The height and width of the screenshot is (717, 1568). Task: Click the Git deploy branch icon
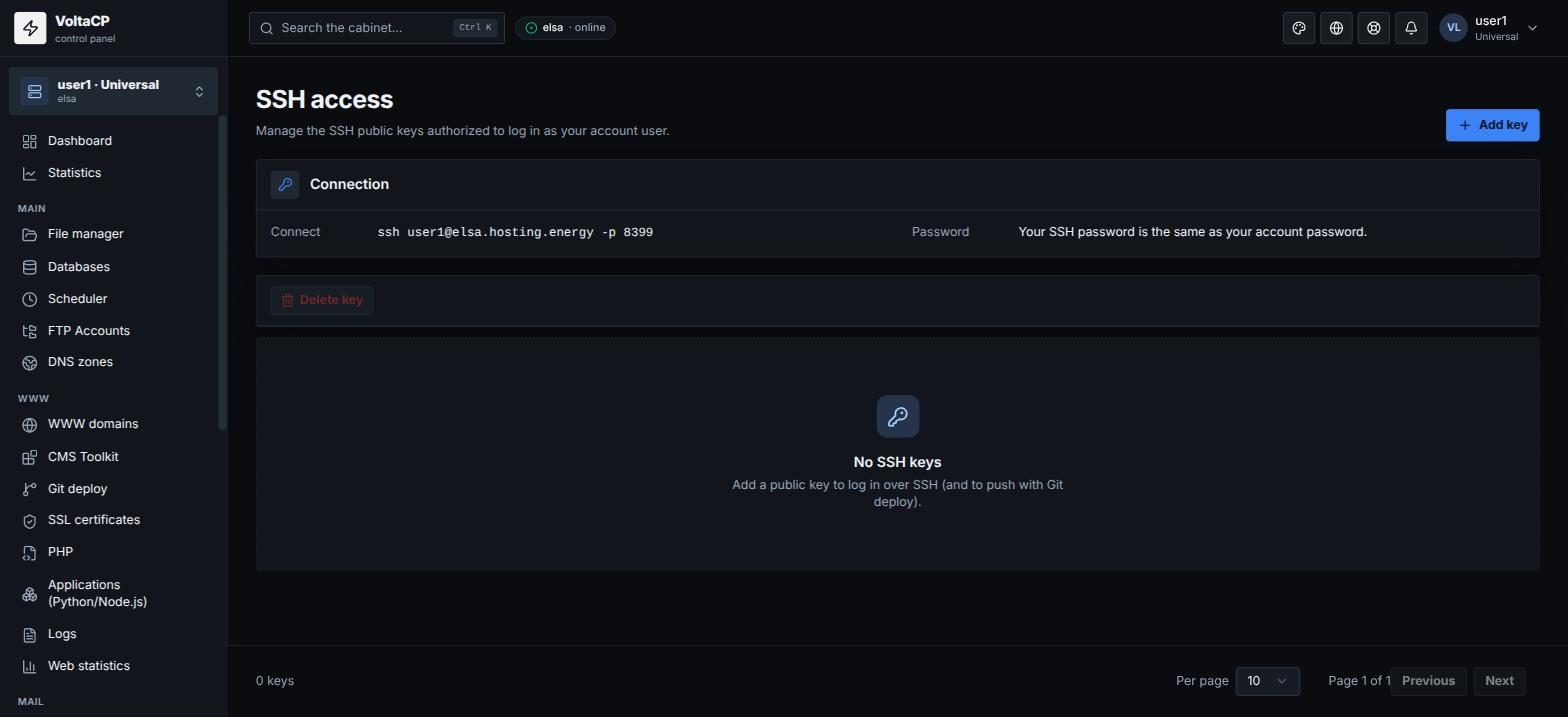(x=30, y=489)
